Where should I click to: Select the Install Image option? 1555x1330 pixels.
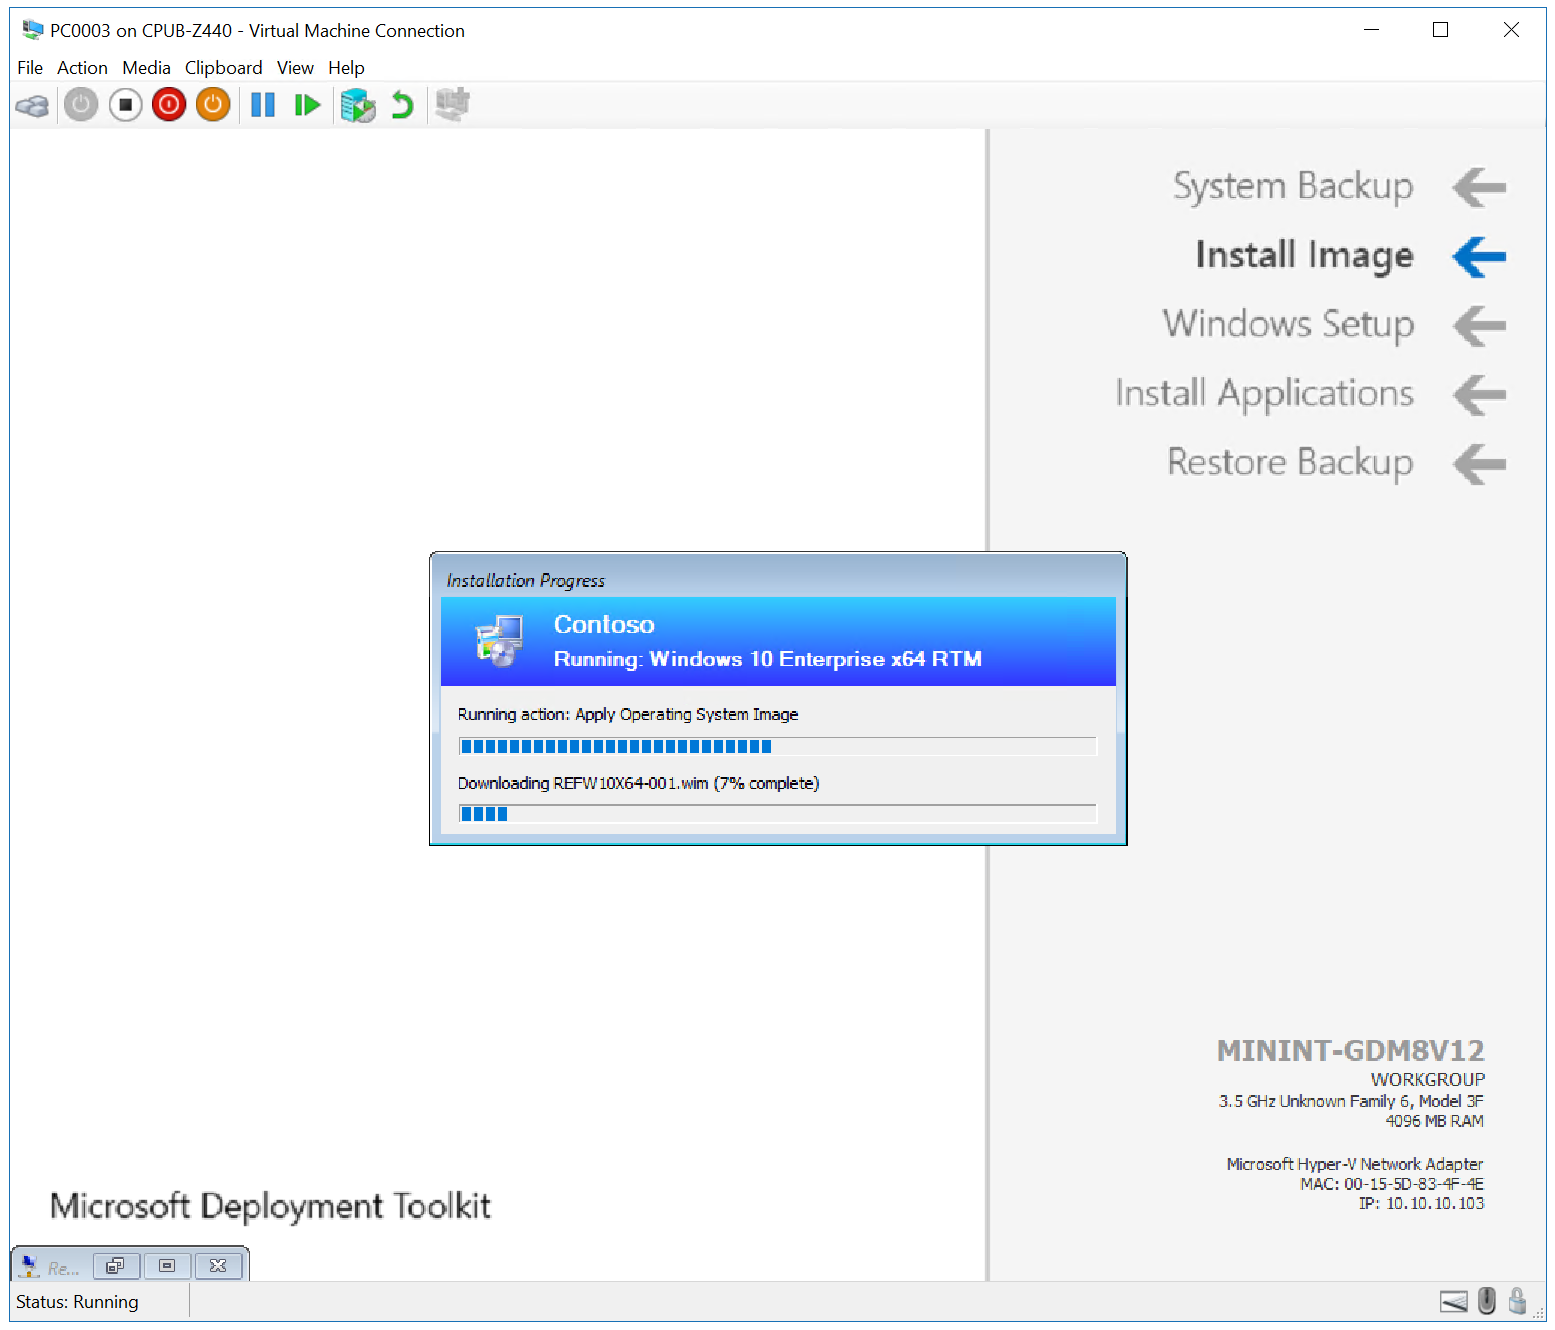click(1302, 255)
